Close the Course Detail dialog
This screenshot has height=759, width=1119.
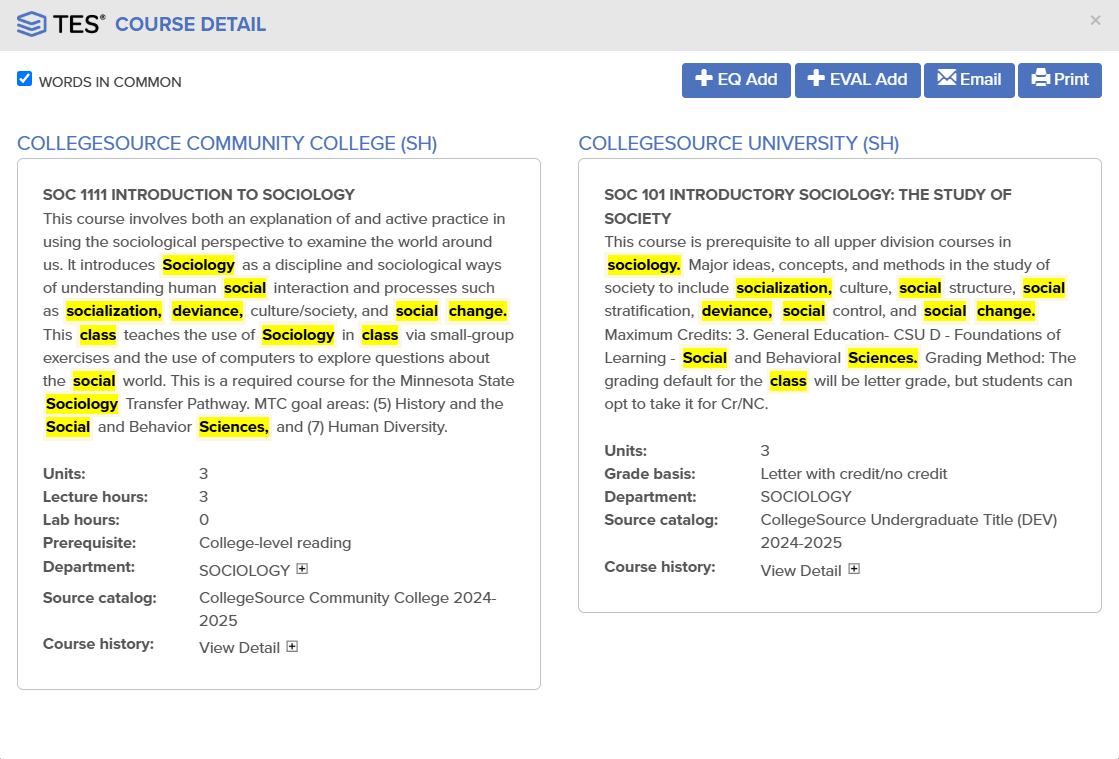point(1095,21)
